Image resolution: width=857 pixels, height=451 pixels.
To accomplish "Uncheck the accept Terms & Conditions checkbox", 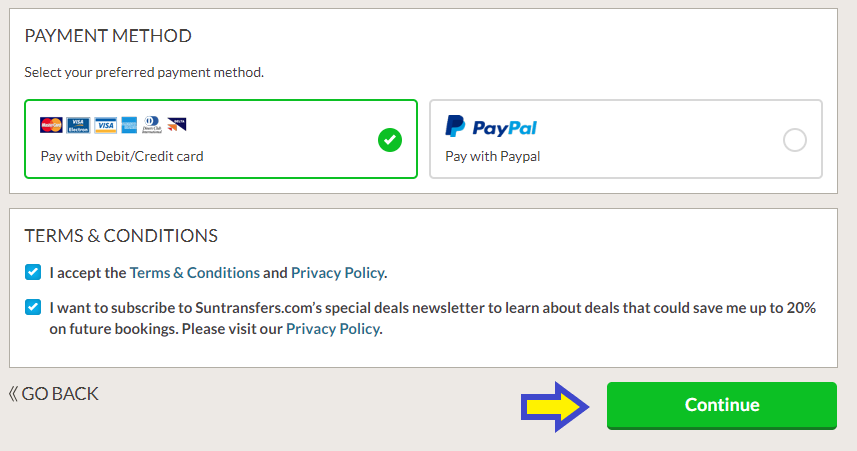I will [34, 272].
